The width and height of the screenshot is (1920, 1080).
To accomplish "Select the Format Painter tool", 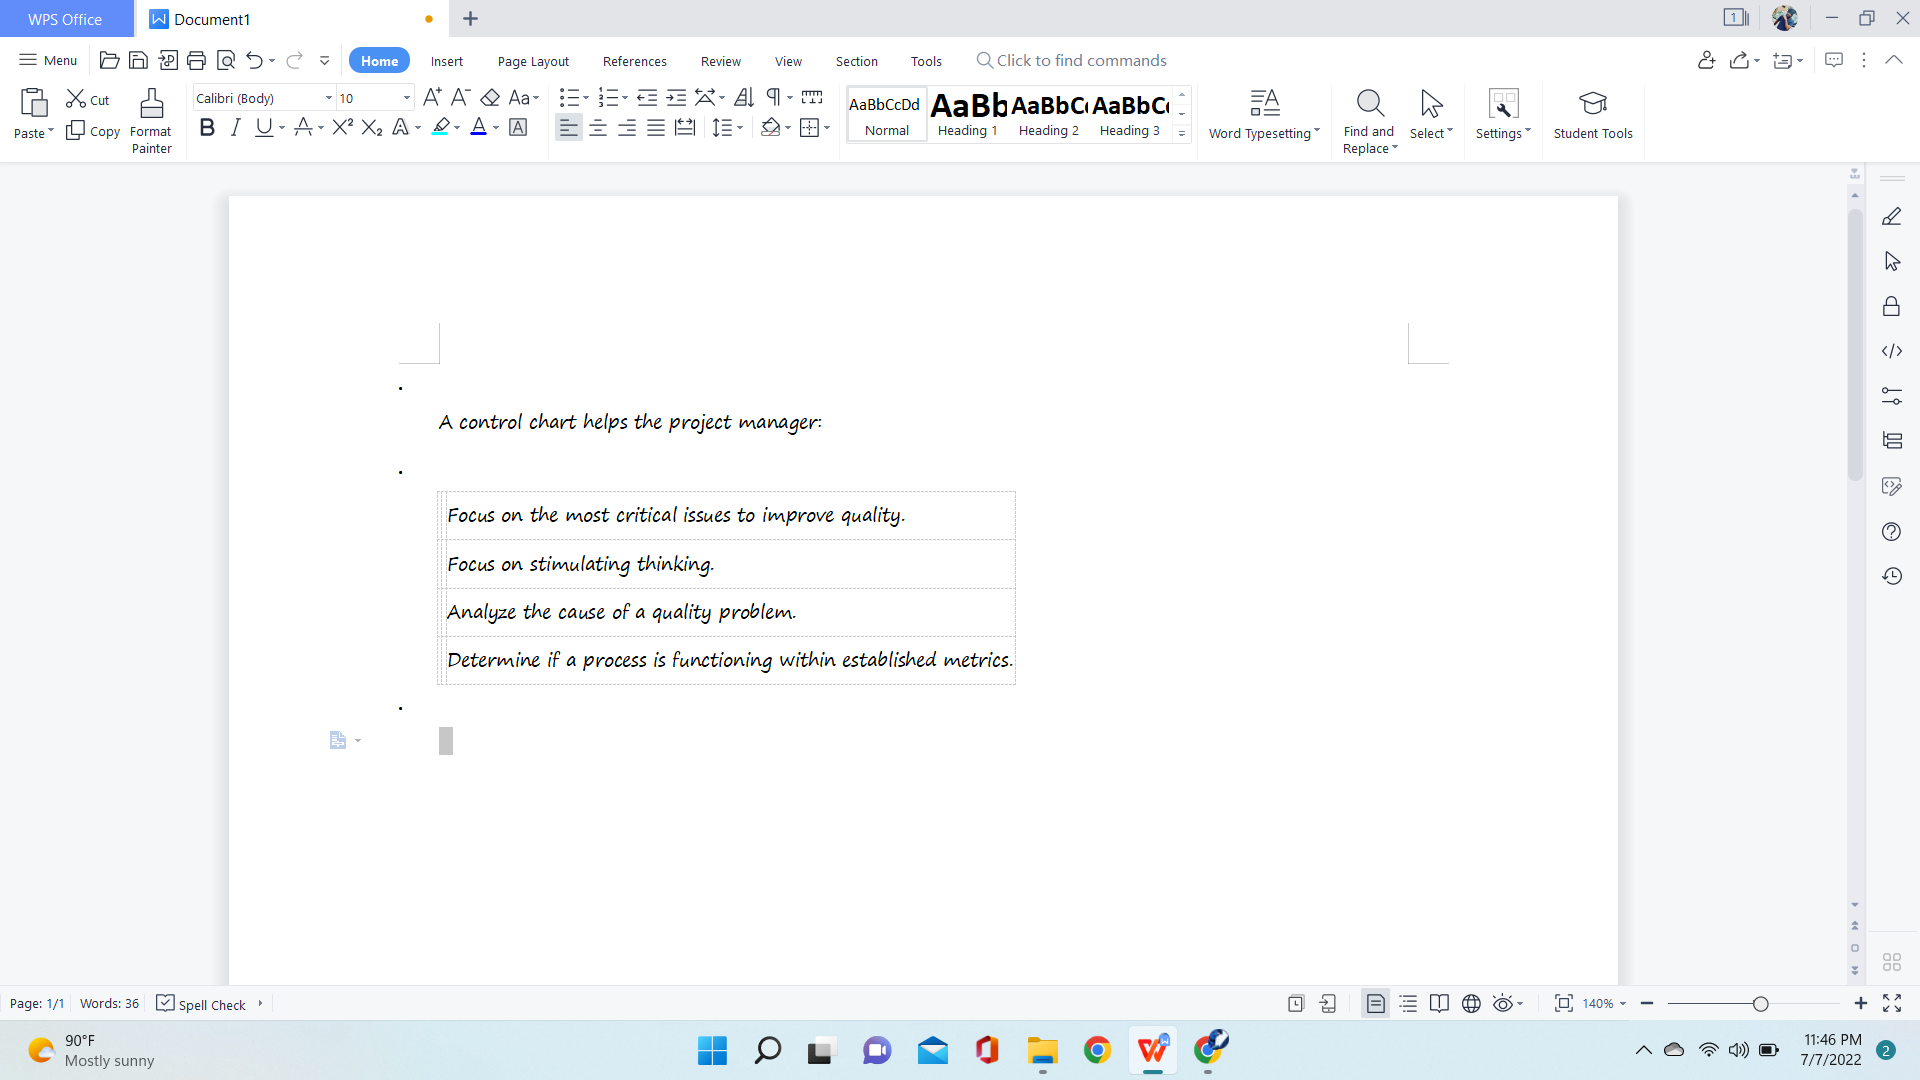I will [x=151, y=120].
